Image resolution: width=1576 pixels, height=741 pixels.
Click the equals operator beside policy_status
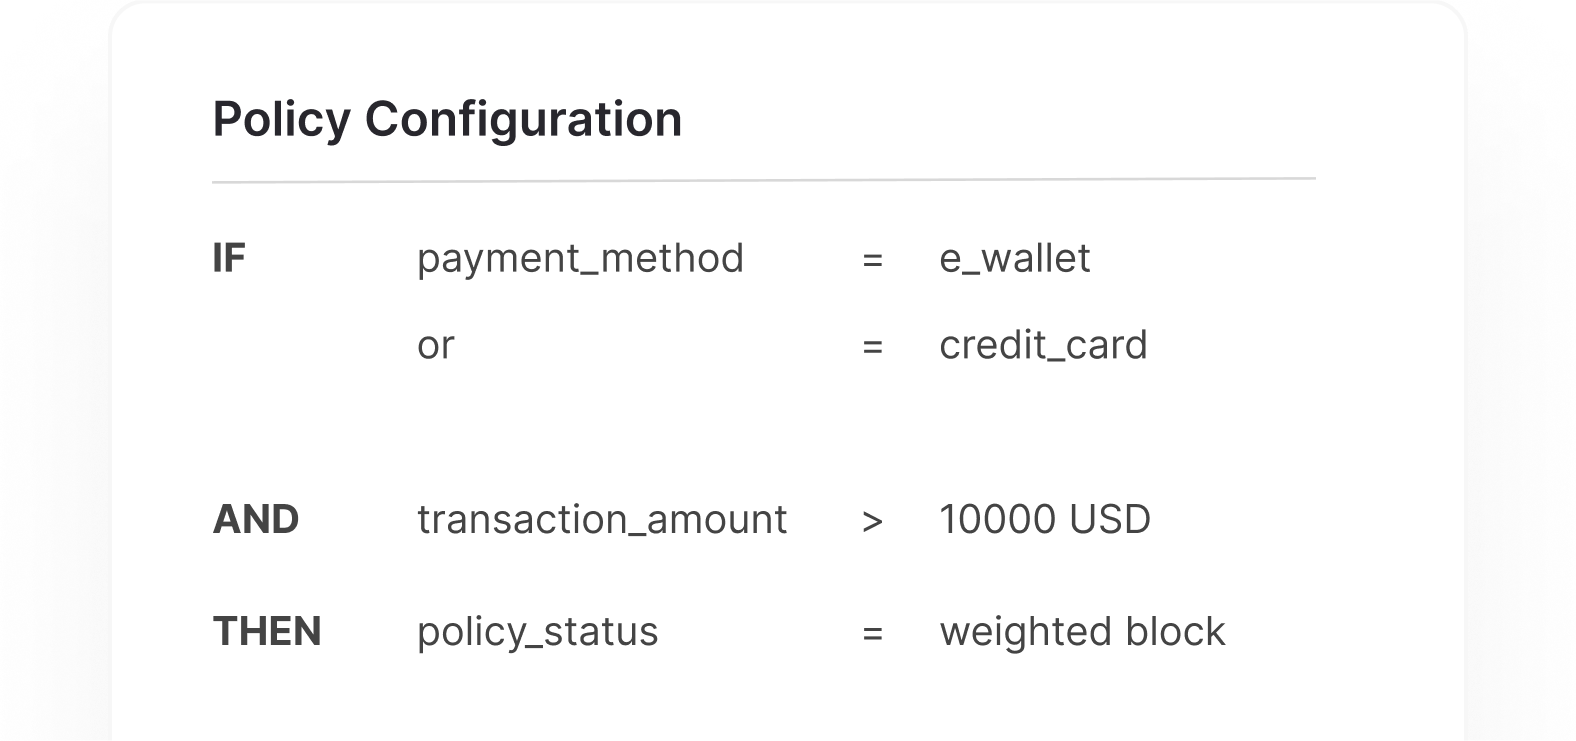click(872, 634)
